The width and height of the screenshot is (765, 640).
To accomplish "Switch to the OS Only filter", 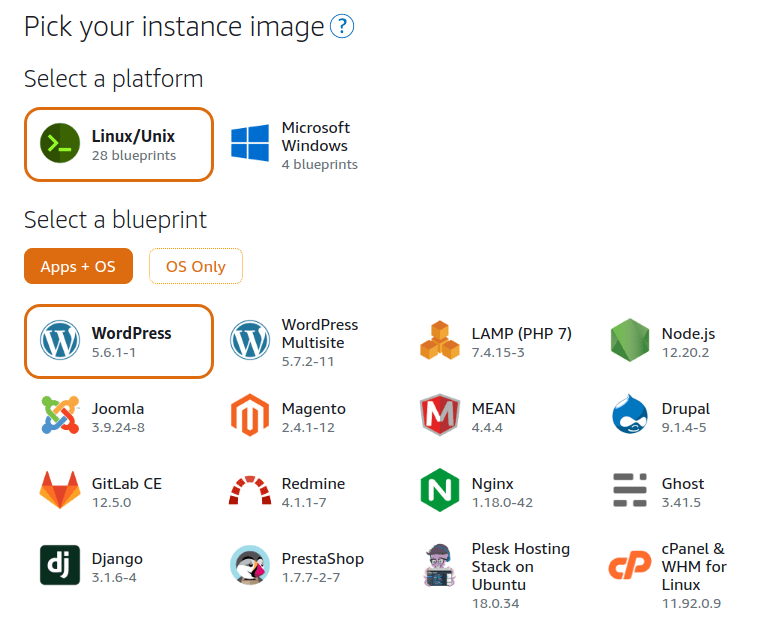I will click(x=196, y=266).
